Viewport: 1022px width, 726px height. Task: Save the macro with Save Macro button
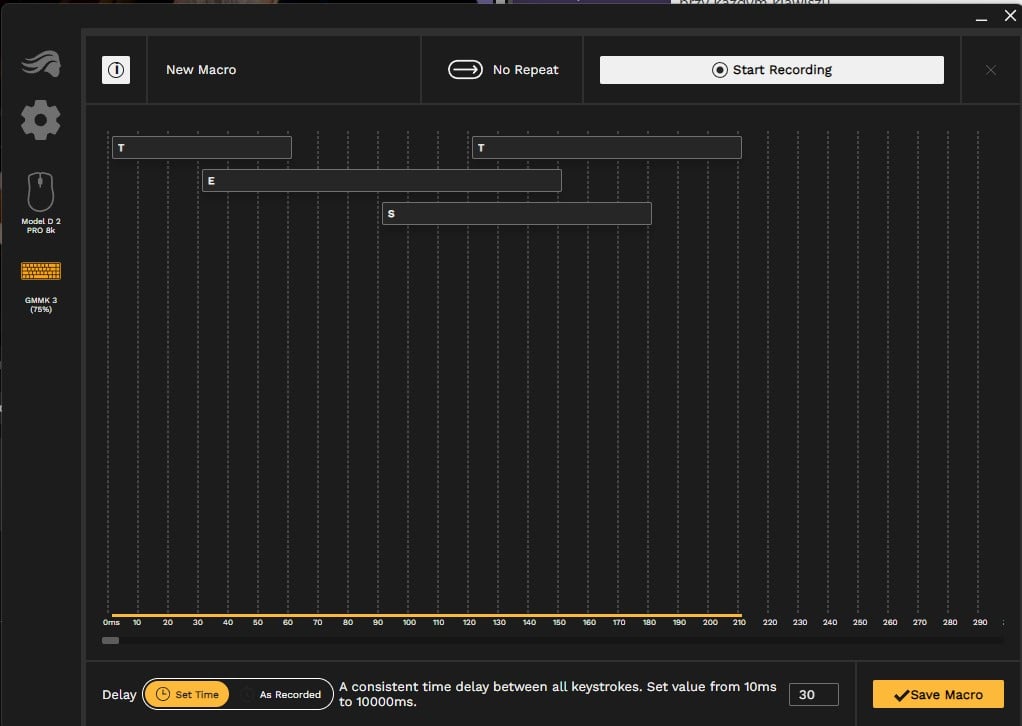[937, 695]
